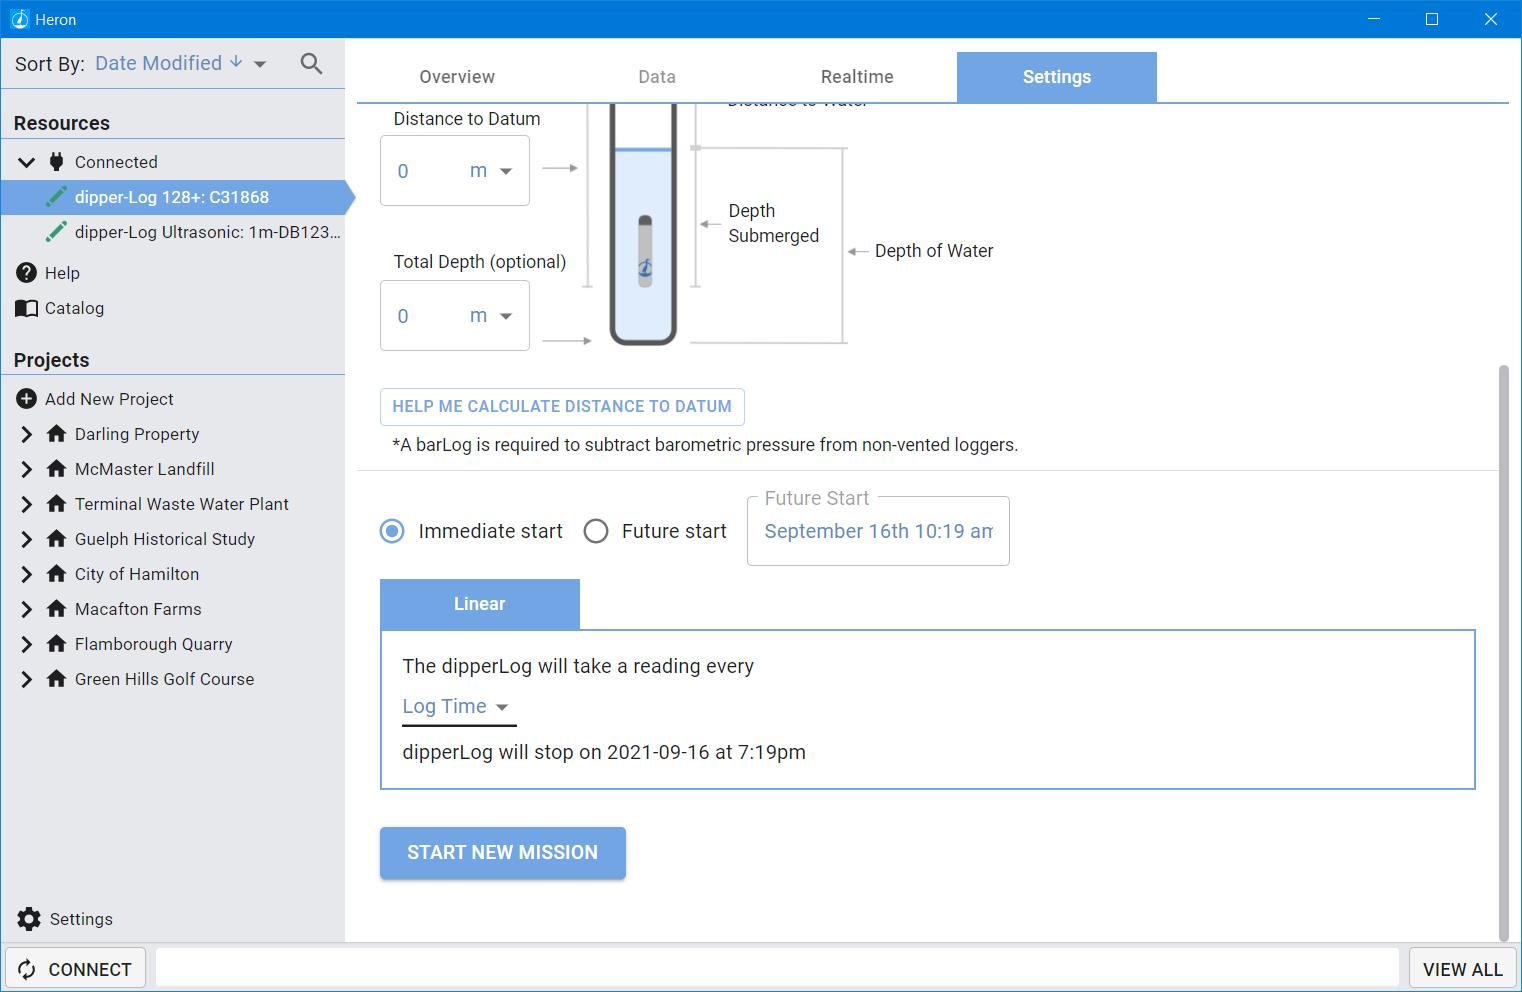The height and width of the screenshot is (992, 1522).
Task: Expand the Flamborough Quarry project
Action: (27, 644)
